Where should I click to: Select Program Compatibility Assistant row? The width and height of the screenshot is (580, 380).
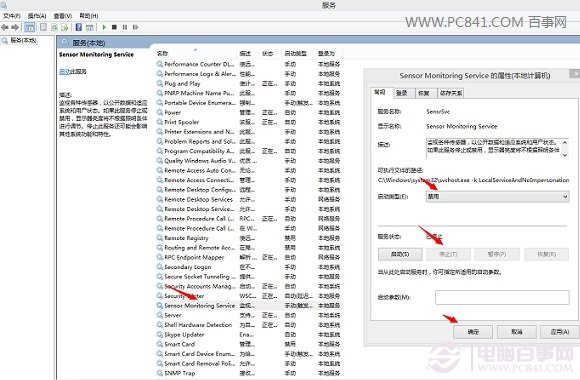click(x=249, y=151)
